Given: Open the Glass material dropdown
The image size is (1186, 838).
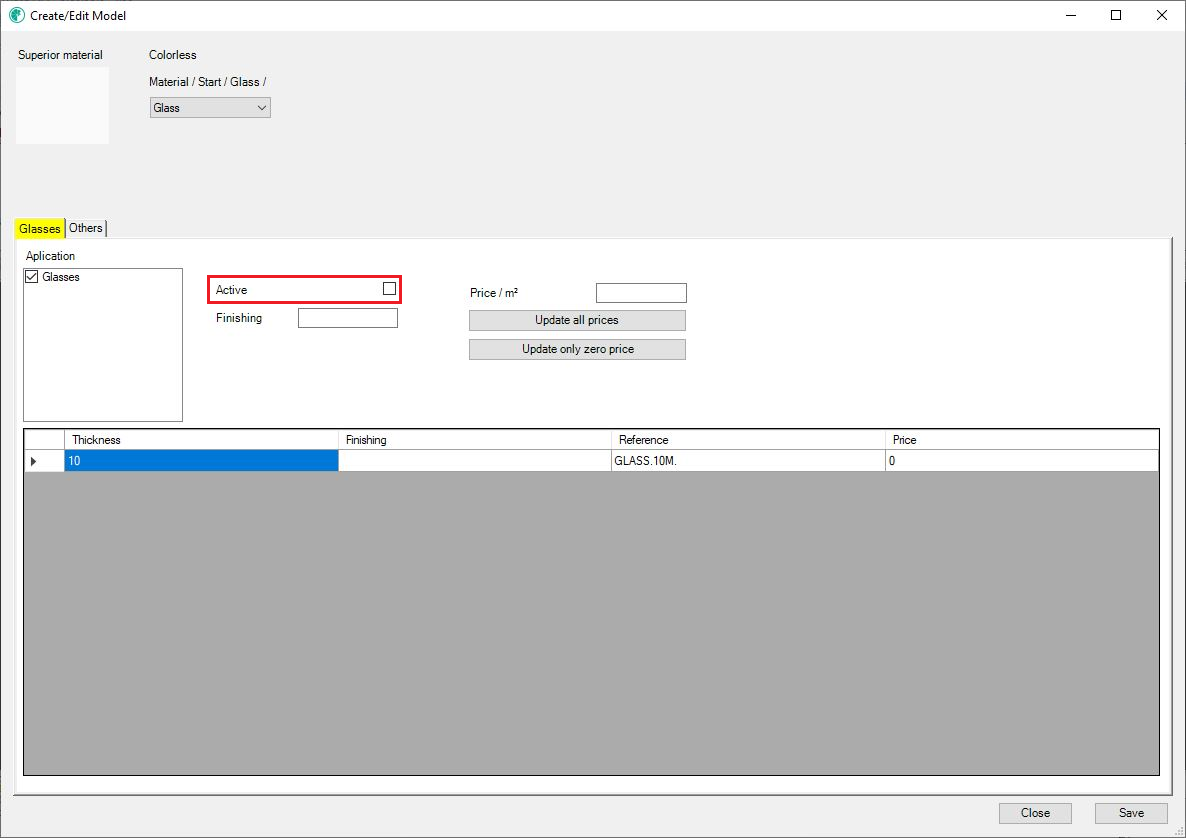Looking at the screenshot, I should (x=210, y=107).
